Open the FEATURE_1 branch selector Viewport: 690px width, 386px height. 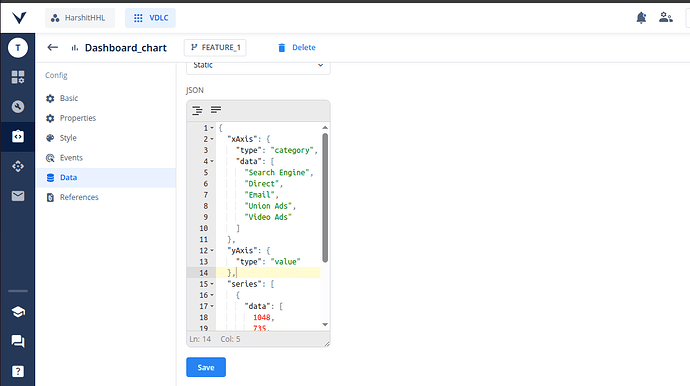(215, 48)
